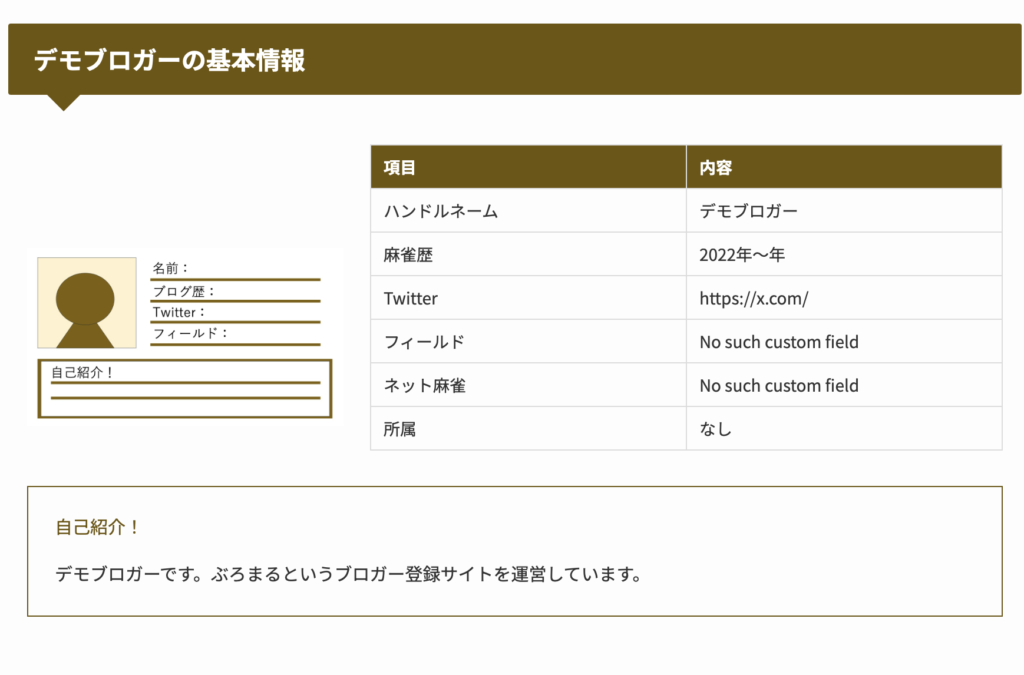Click the ハンドルネーム table cell

441,211
